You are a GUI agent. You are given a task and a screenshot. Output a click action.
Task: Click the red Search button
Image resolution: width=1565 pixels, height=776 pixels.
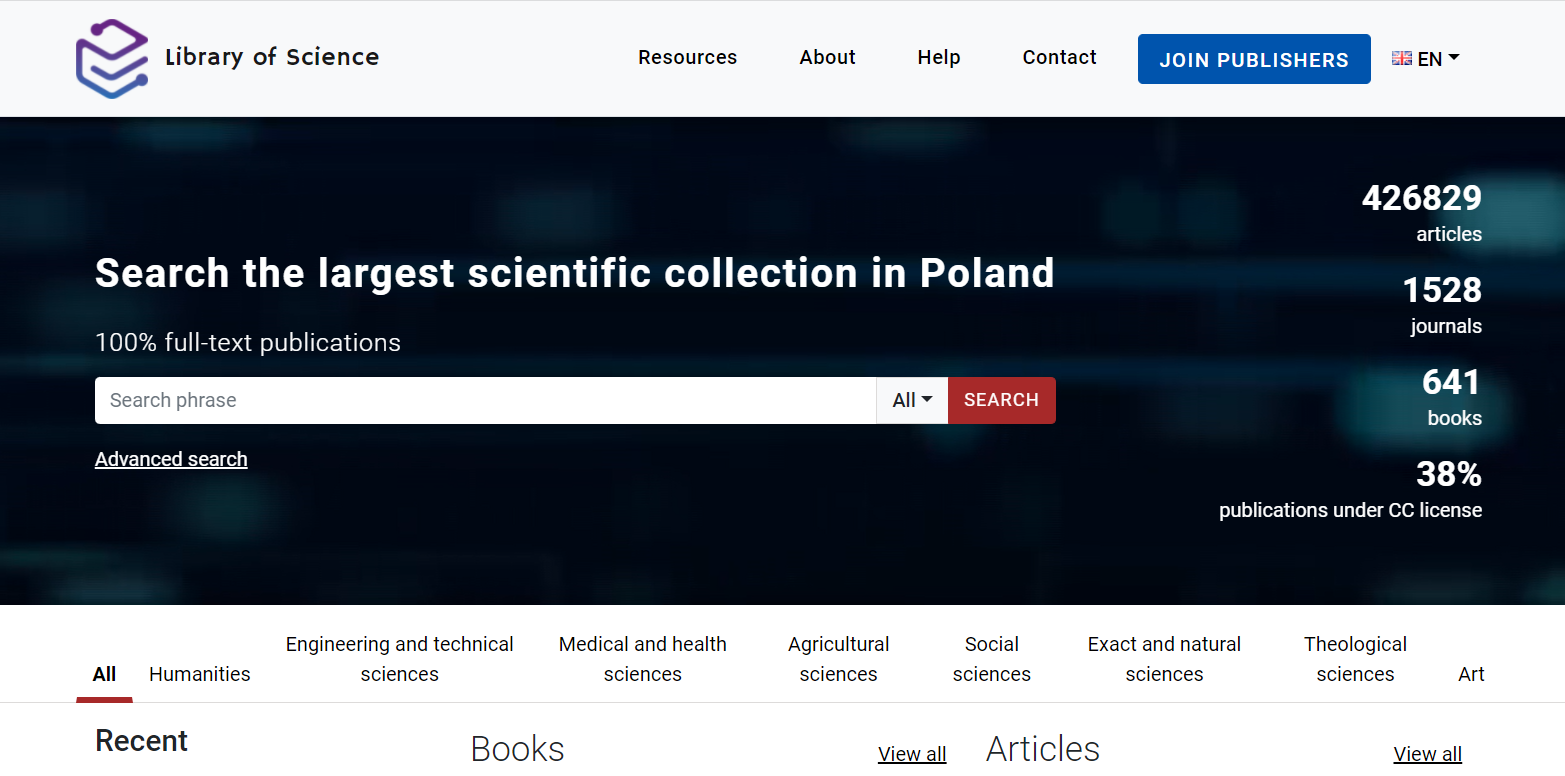[x=1001, y=400]
